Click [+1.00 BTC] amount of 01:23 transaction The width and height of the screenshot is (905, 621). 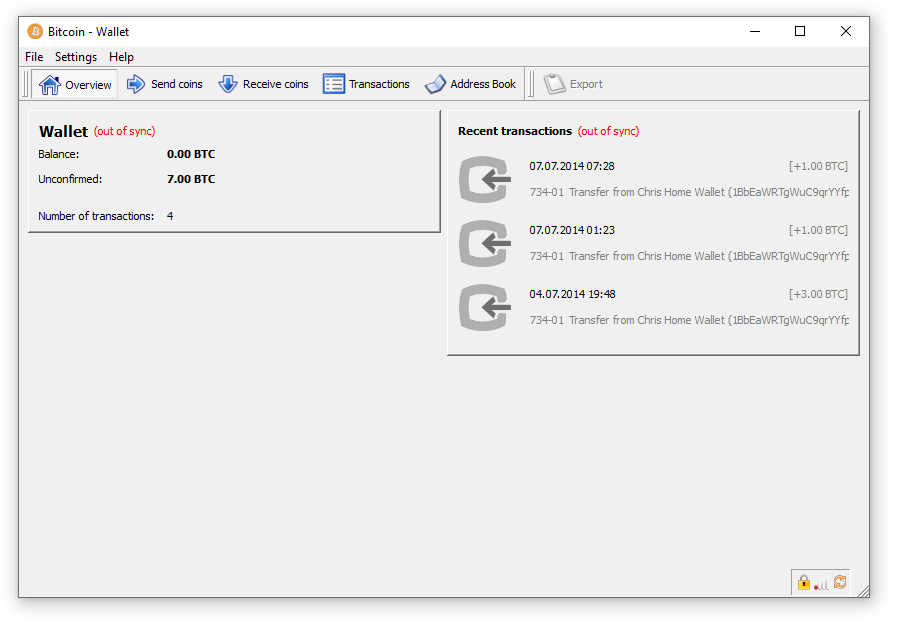click(x=818, y=230)
